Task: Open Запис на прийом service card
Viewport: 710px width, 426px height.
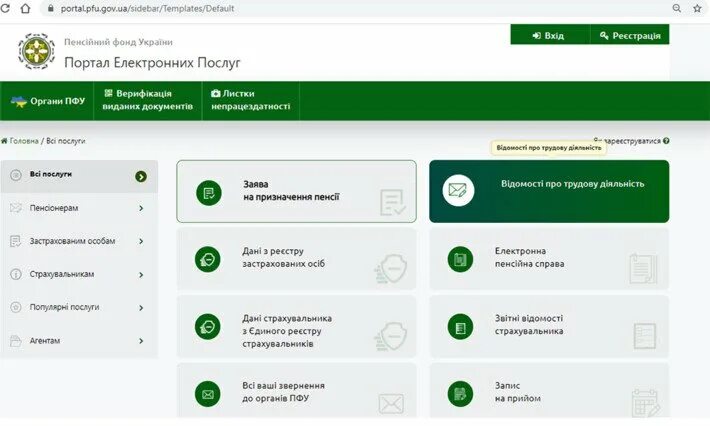Action: 549,390
